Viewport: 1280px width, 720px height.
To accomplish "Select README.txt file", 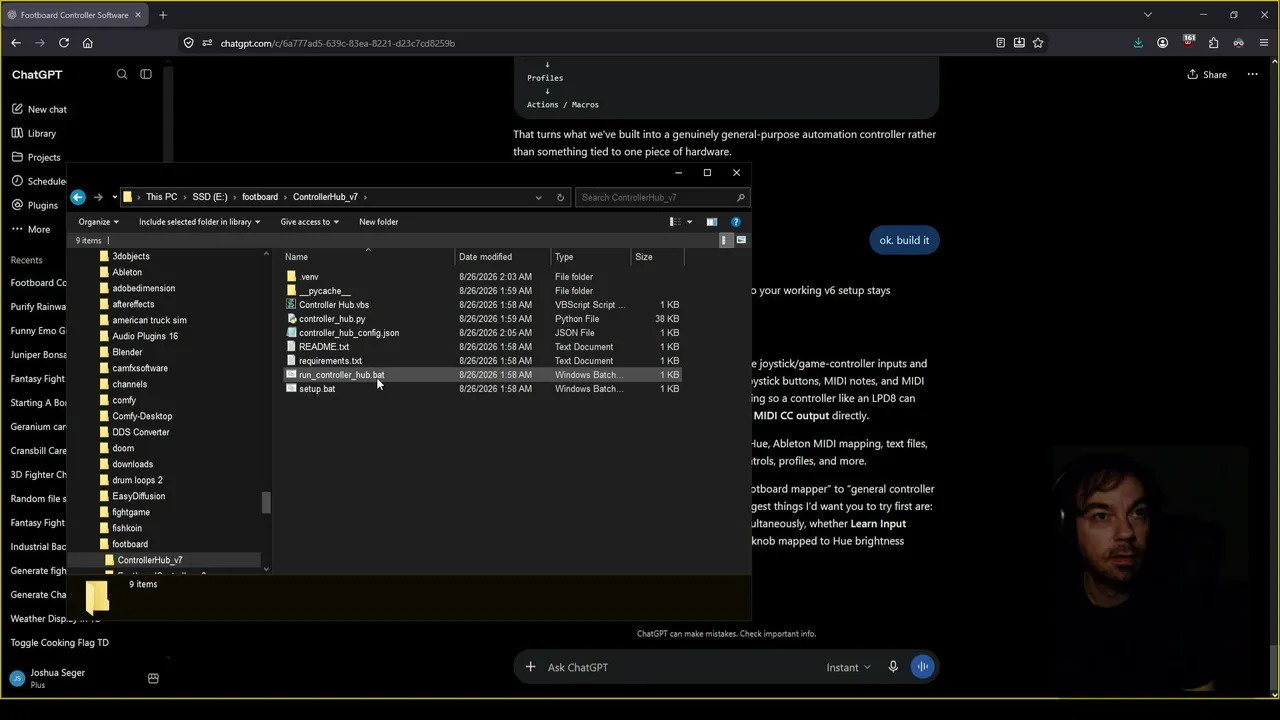I will (x=324, y=347).
